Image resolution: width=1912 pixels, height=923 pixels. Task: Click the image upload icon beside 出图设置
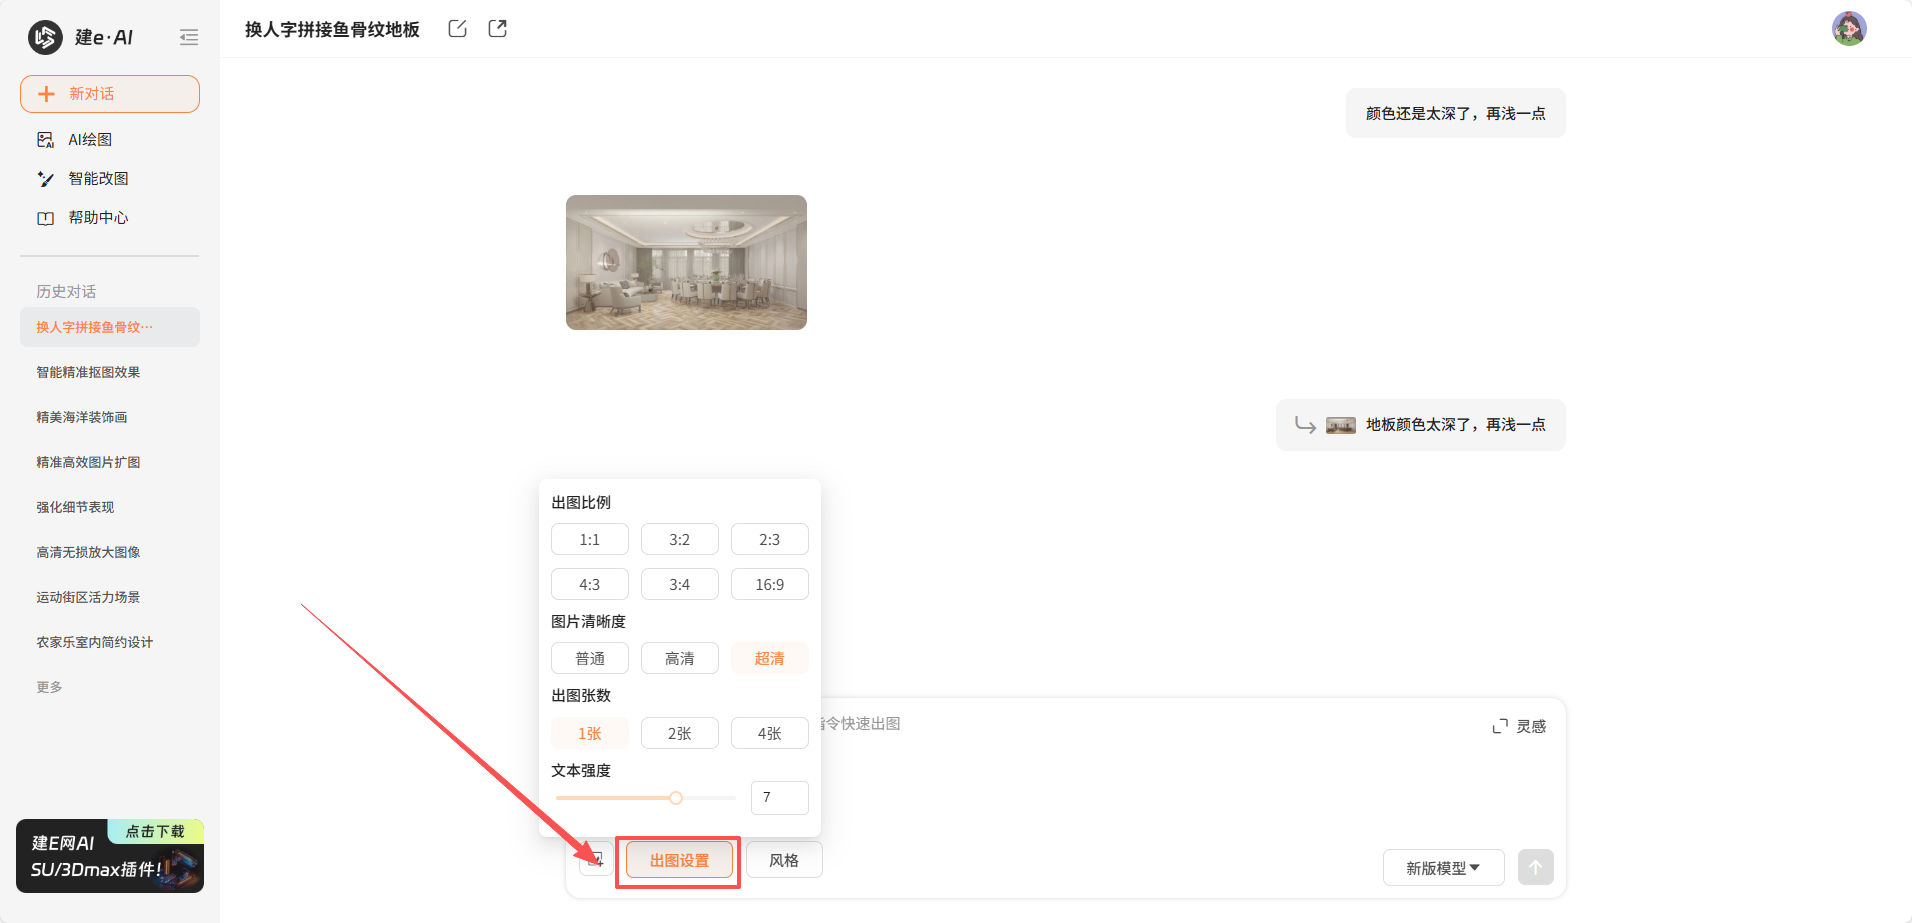pyautogui.click(x=596, y=860)
